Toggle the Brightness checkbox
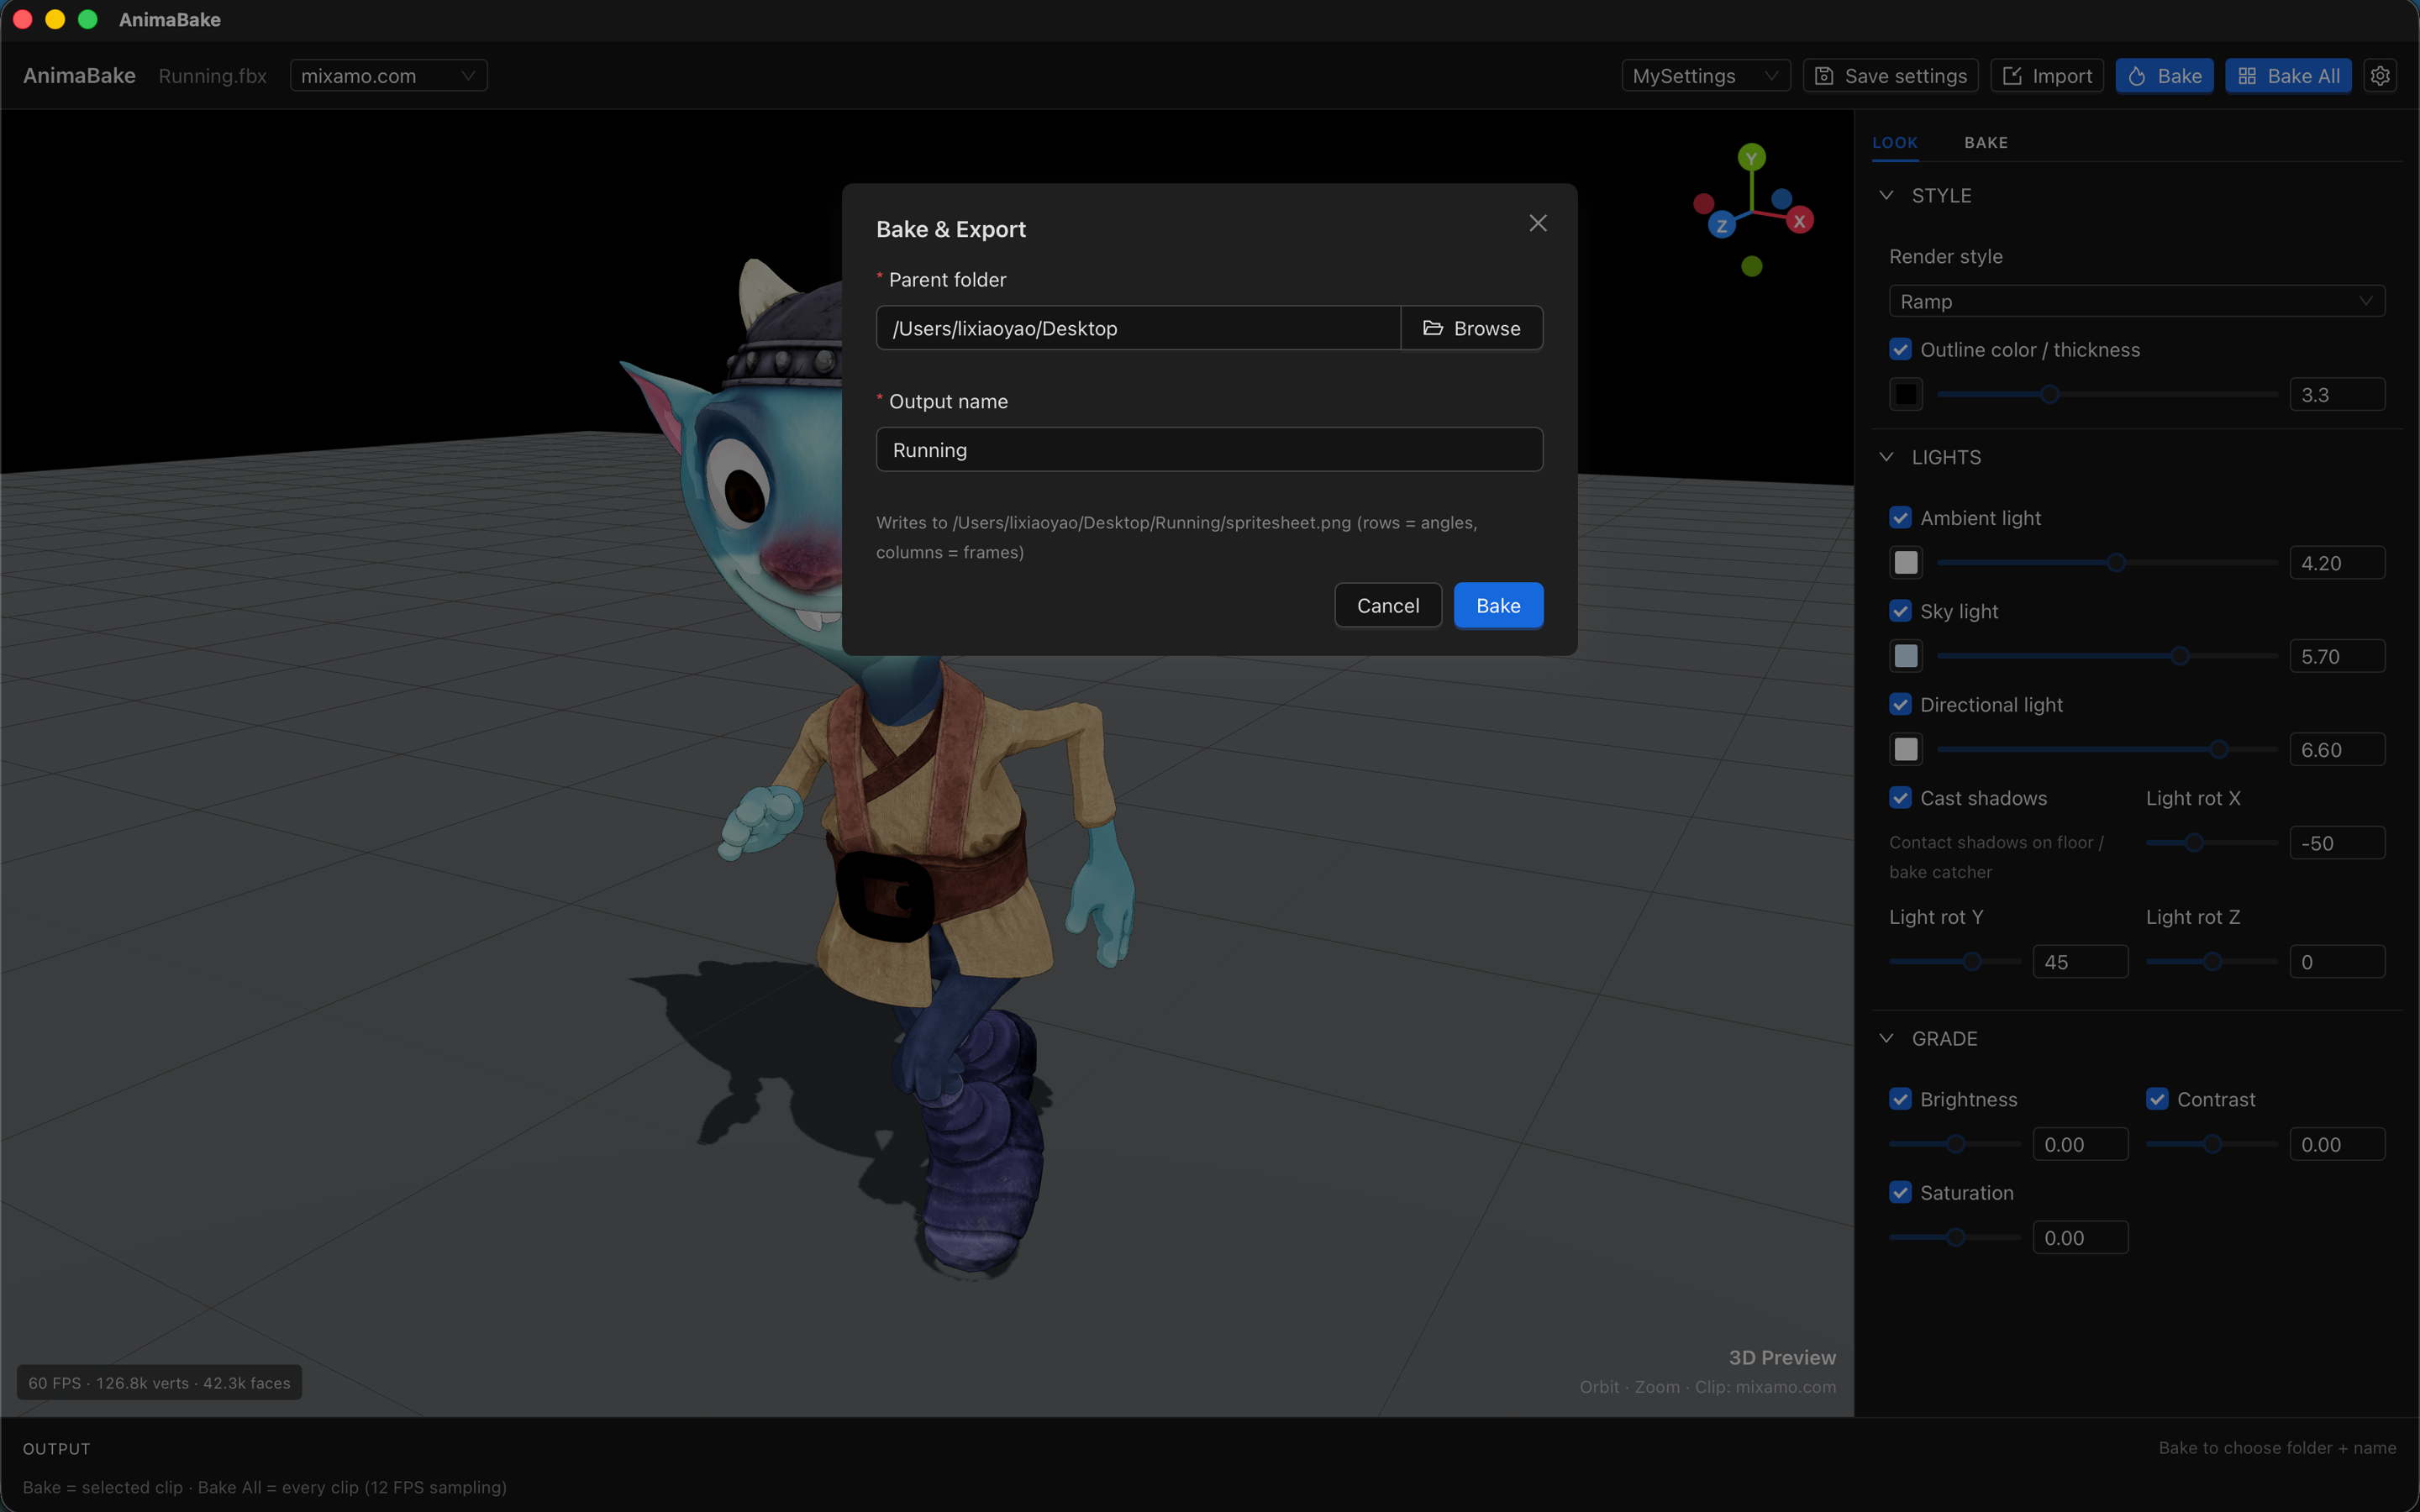Image resolution: width=2420 pixels, height=1512 pixels. pyautogui.click(x=1900, y=1099)
